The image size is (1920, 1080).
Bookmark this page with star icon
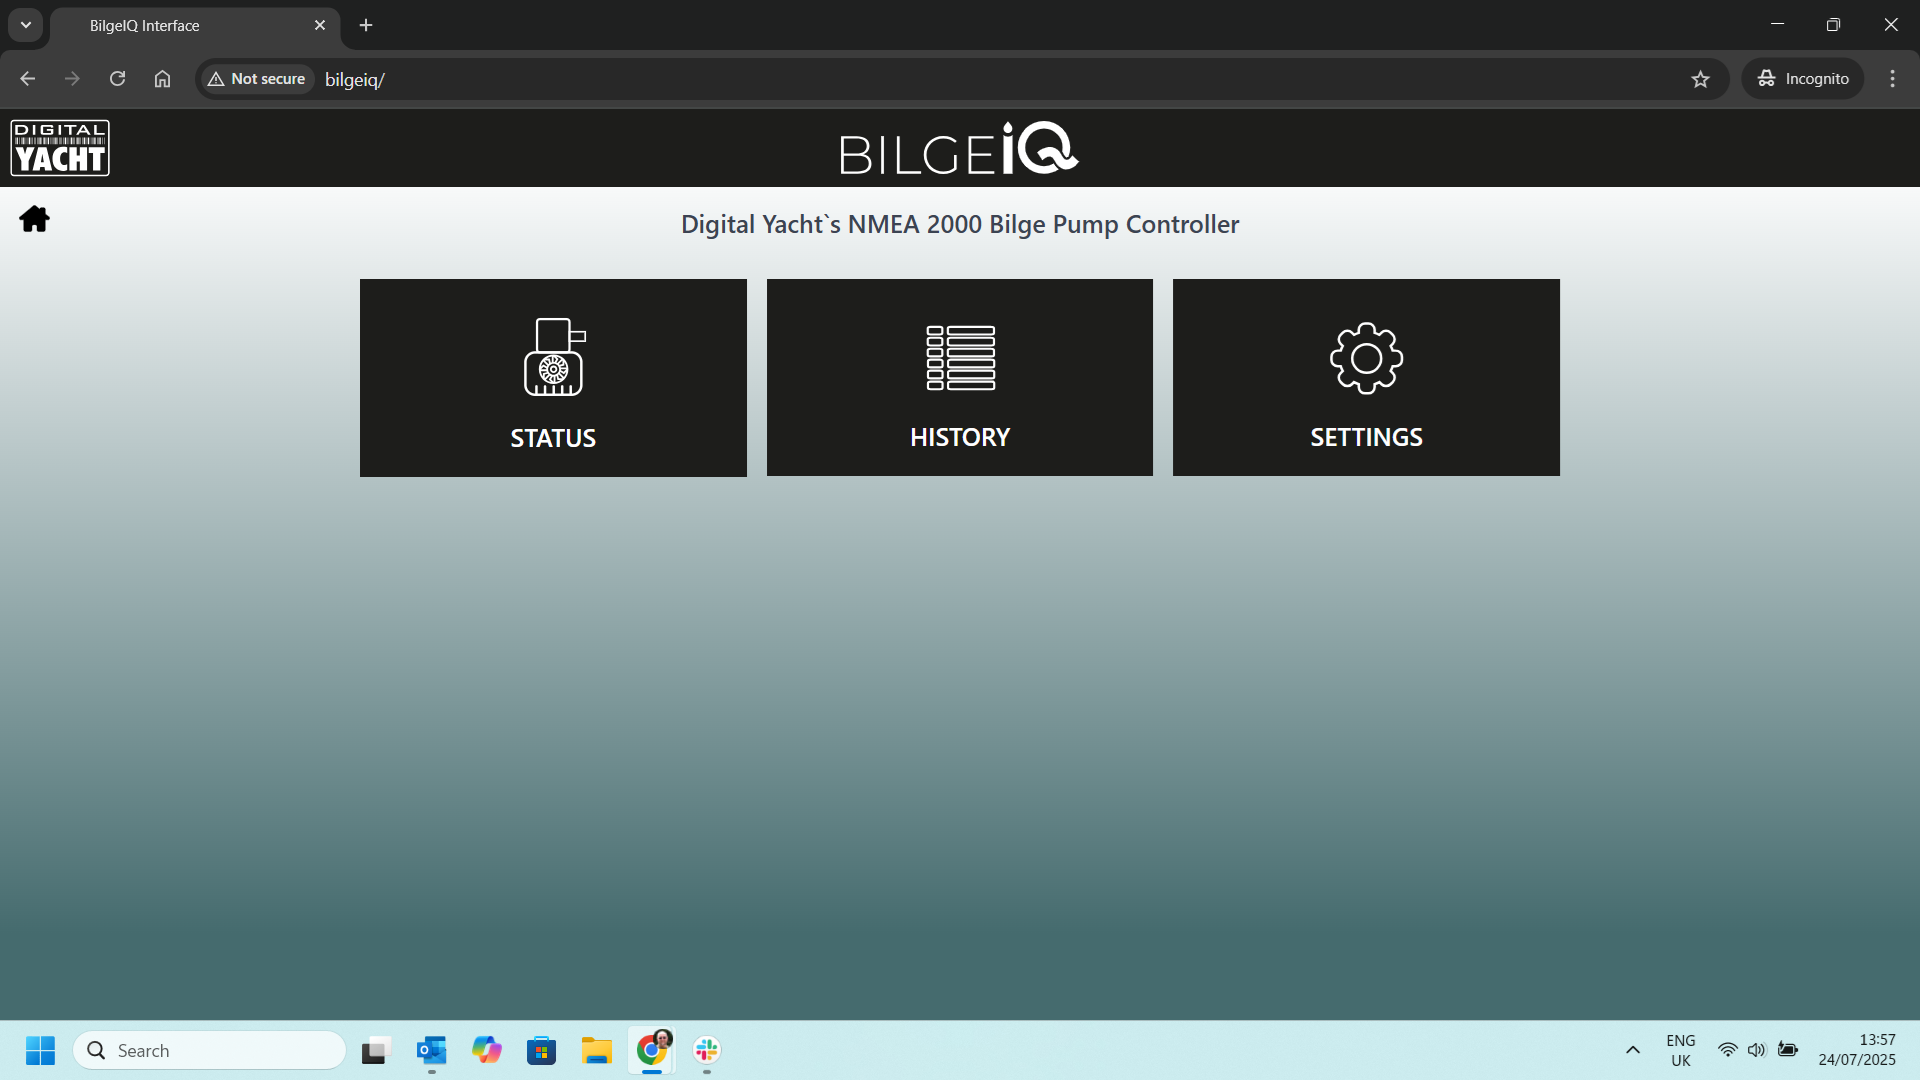tap(1700, 79)
